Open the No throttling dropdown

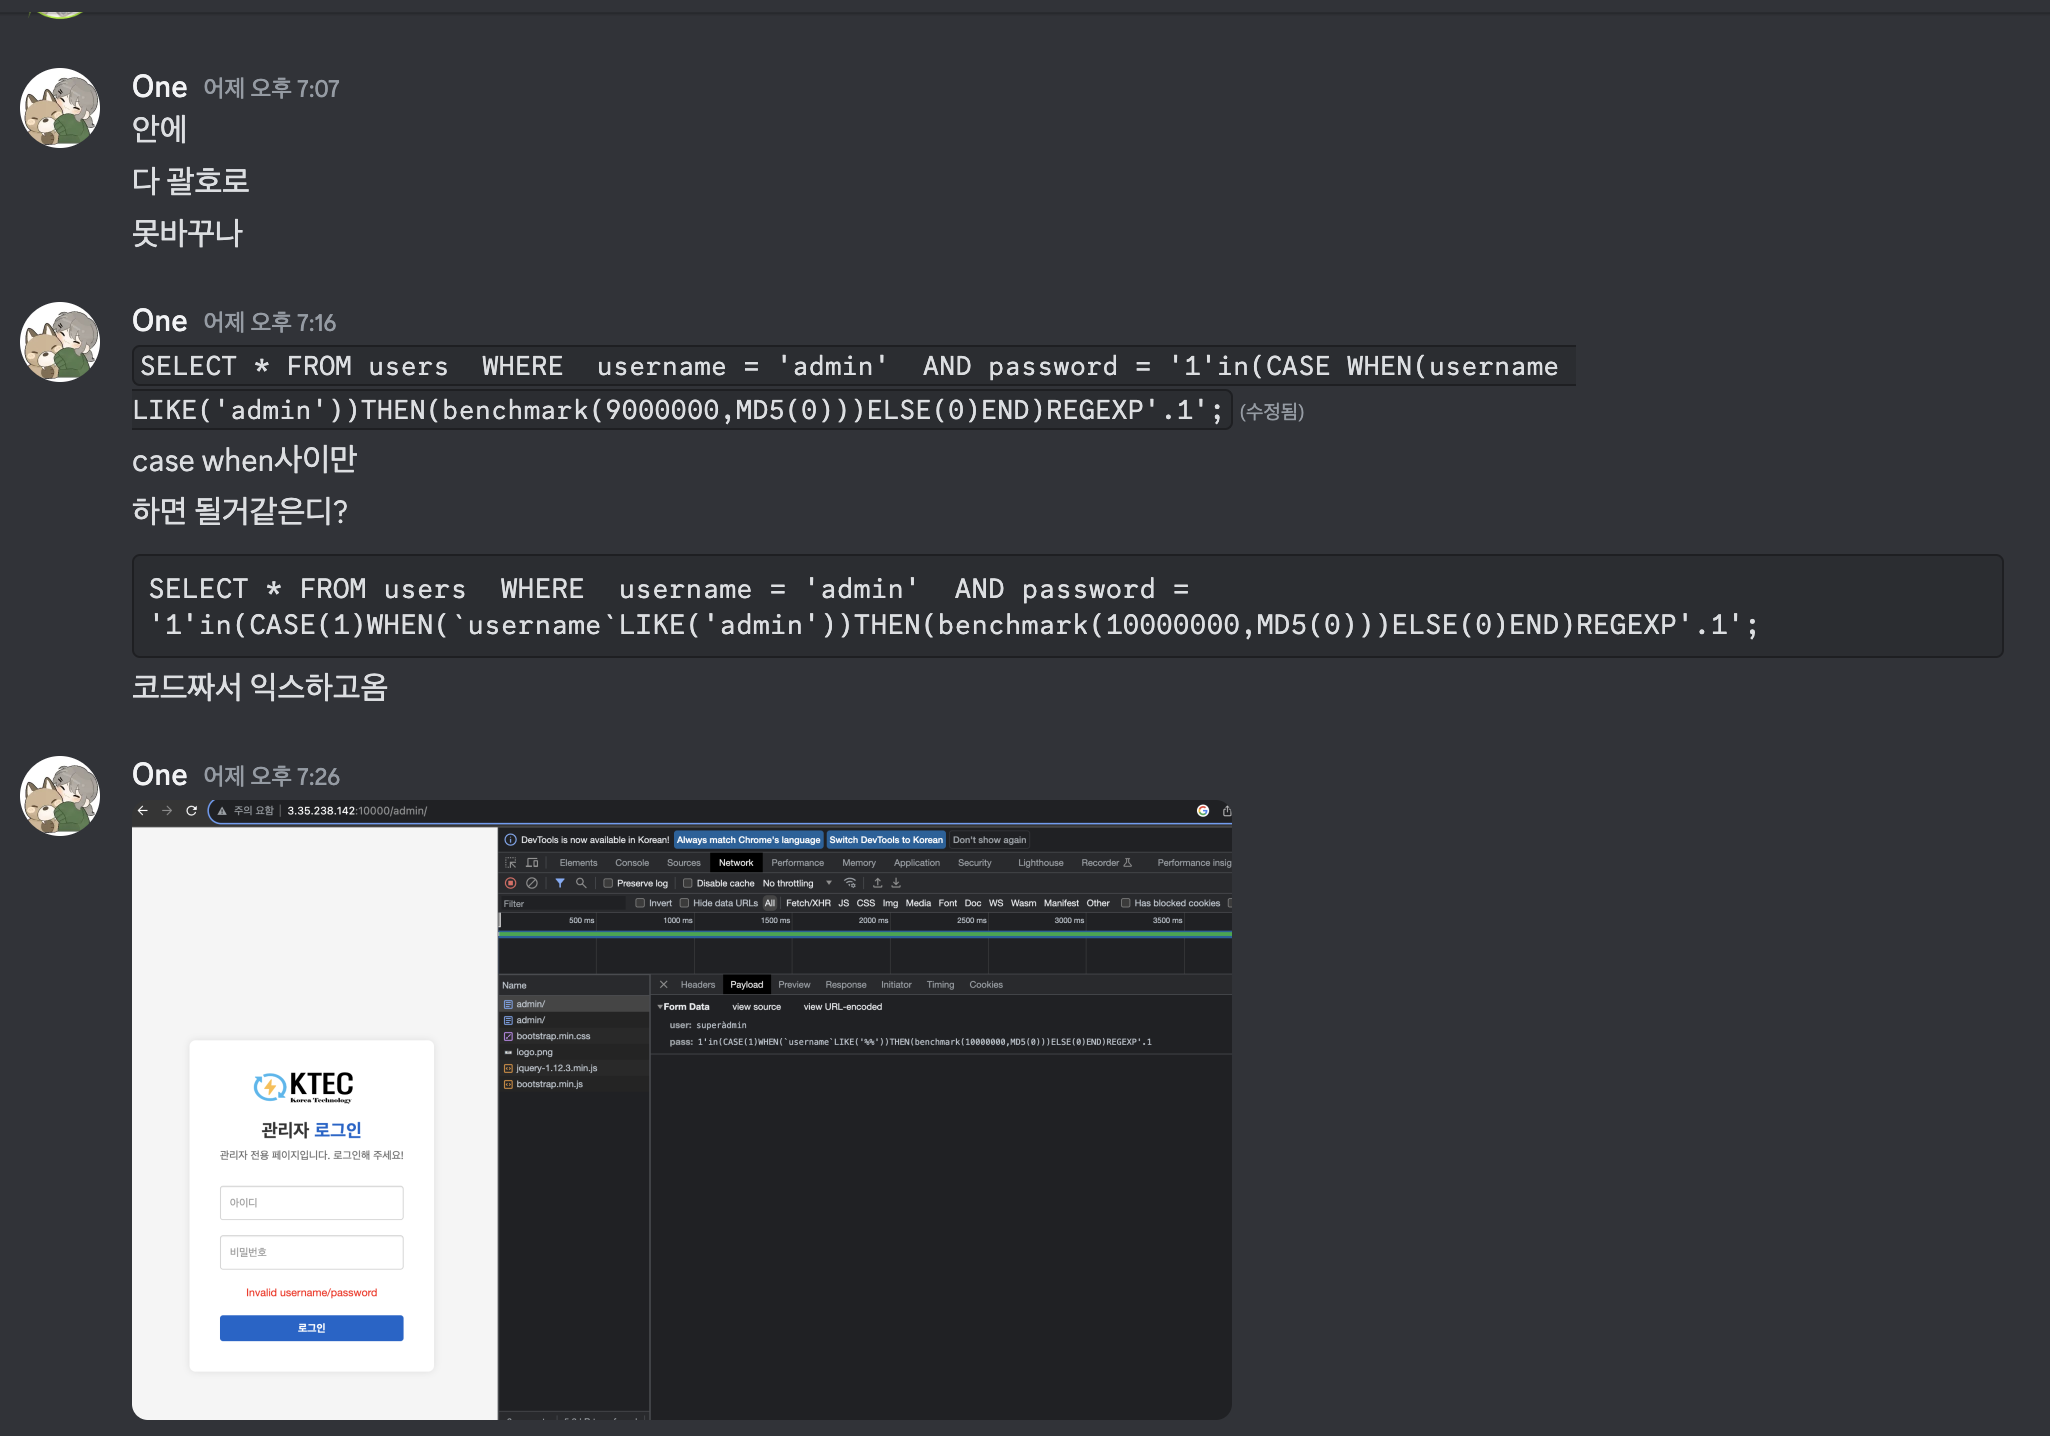pos(797,883)
